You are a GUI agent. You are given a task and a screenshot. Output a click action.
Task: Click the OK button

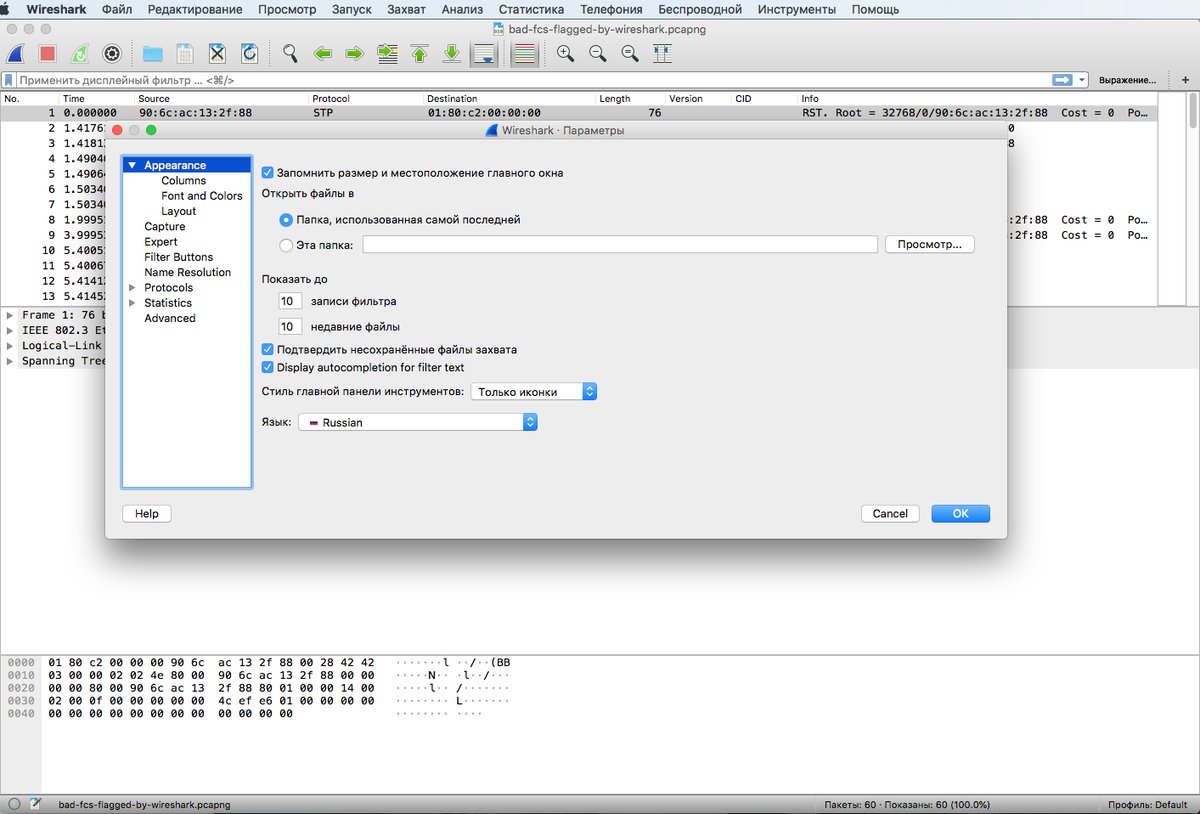click(x=960, y=513)
